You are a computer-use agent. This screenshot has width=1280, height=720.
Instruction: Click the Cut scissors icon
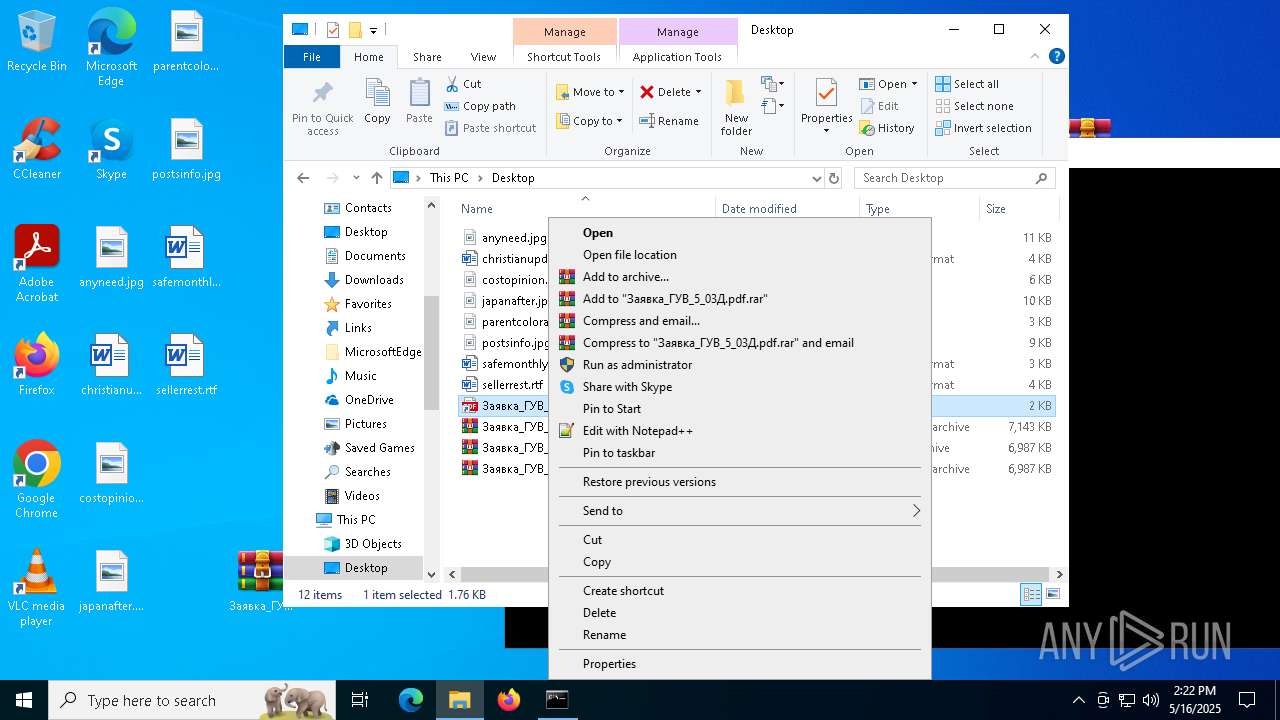click(452, 84)
